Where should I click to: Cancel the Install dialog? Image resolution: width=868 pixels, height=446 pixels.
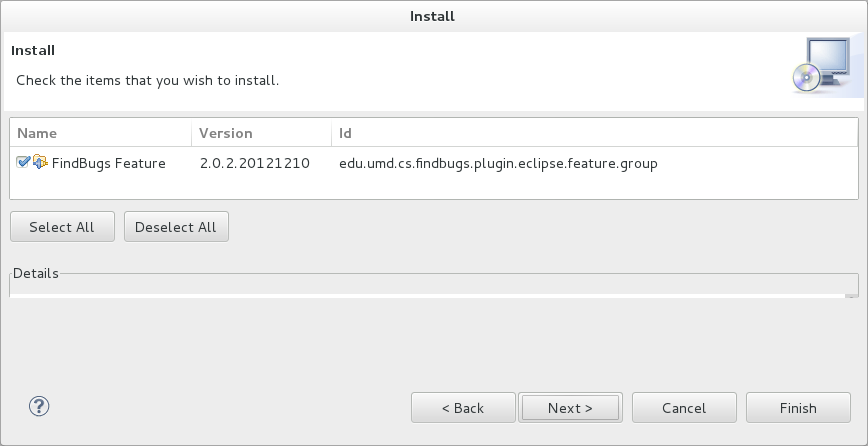(684, 408)
